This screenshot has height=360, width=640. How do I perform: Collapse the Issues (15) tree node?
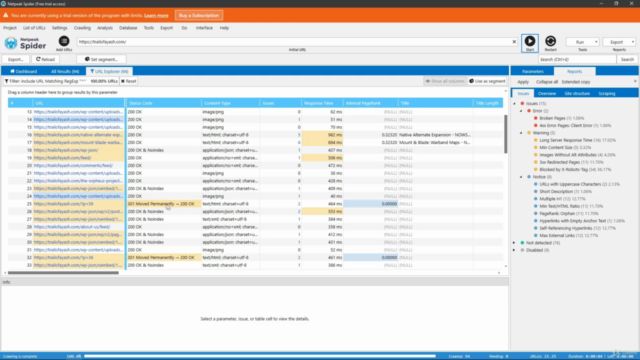pyautogui.click(x=514, y=104)
